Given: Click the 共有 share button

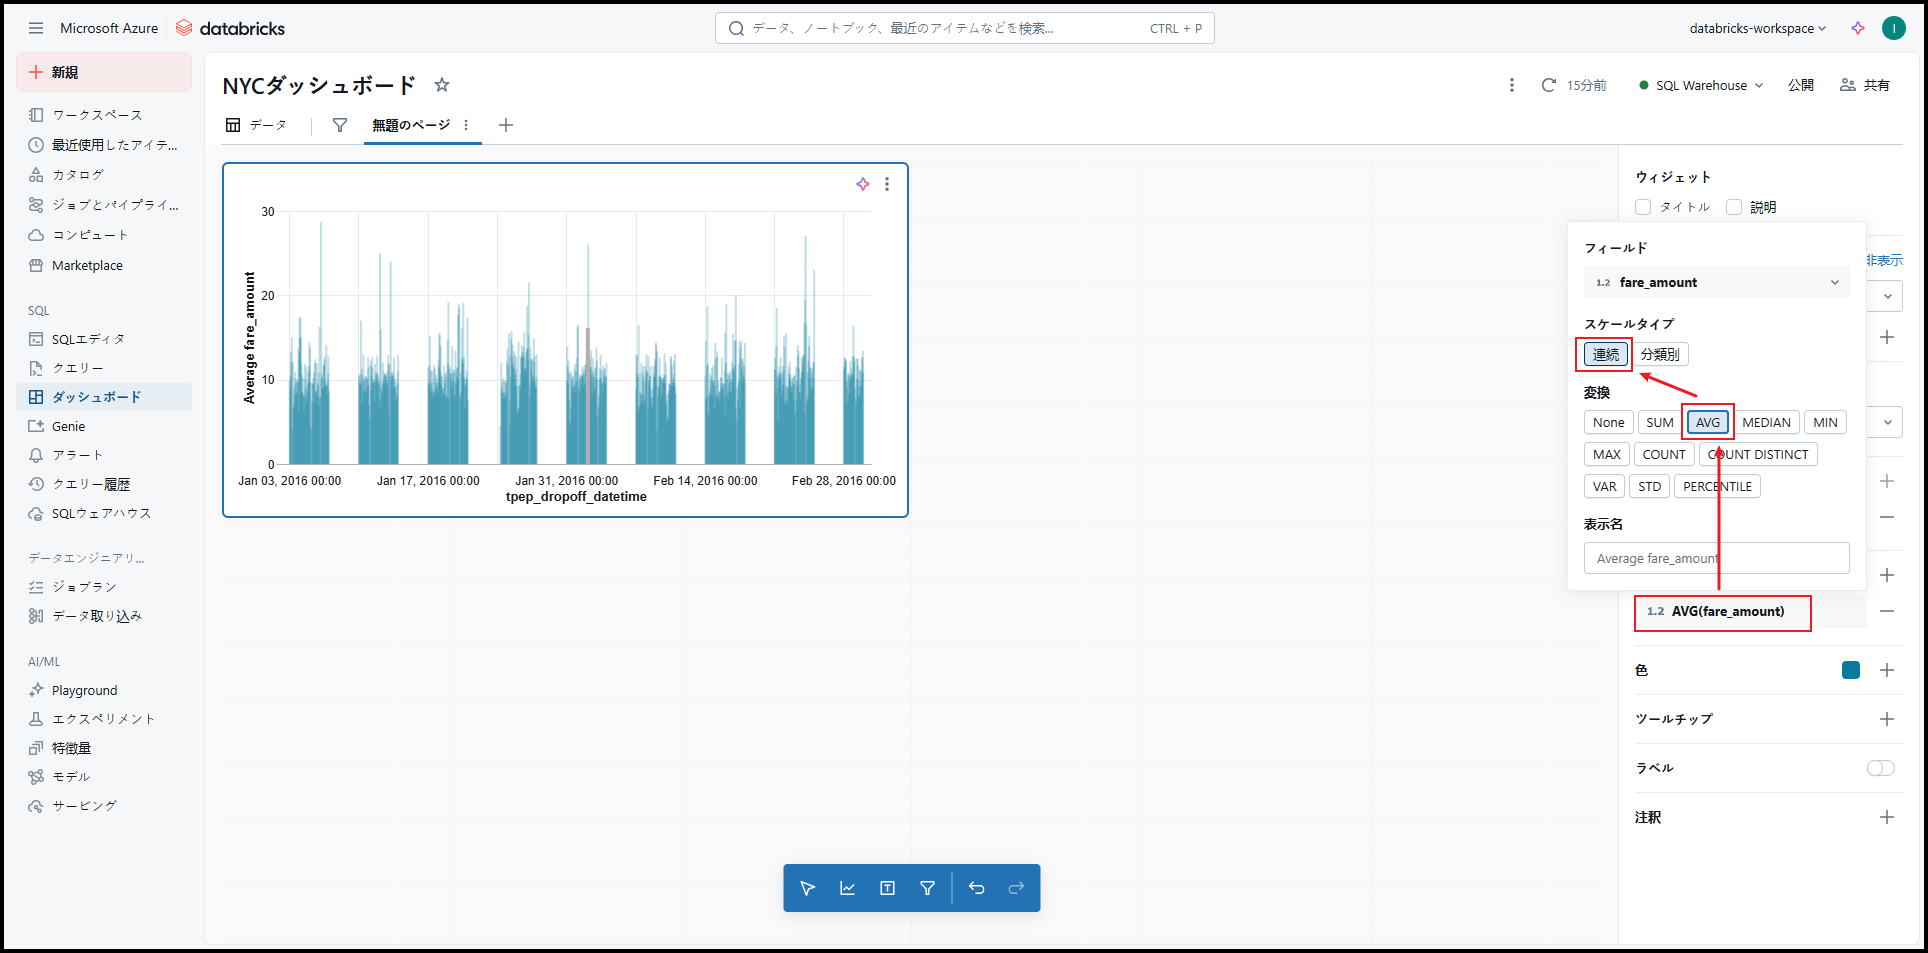Looking at the screenshot, I should 1865,85.
